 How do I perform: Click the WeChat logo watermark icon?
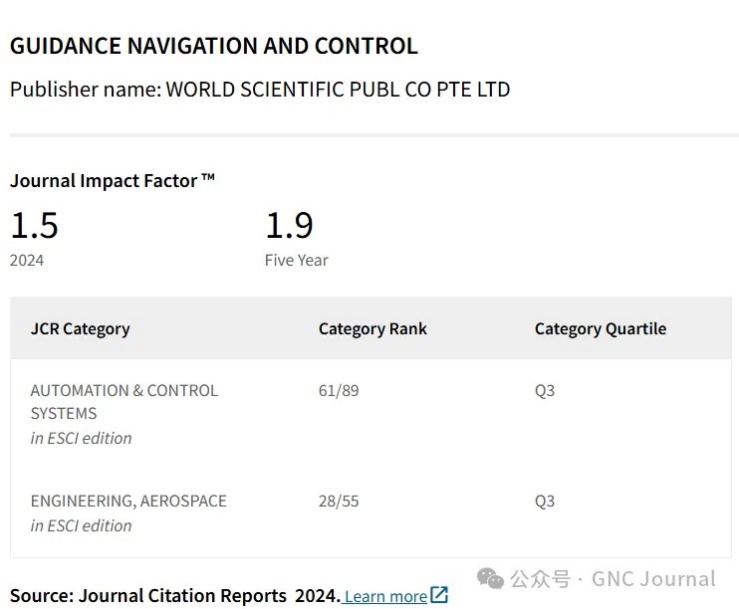[490, 579]
